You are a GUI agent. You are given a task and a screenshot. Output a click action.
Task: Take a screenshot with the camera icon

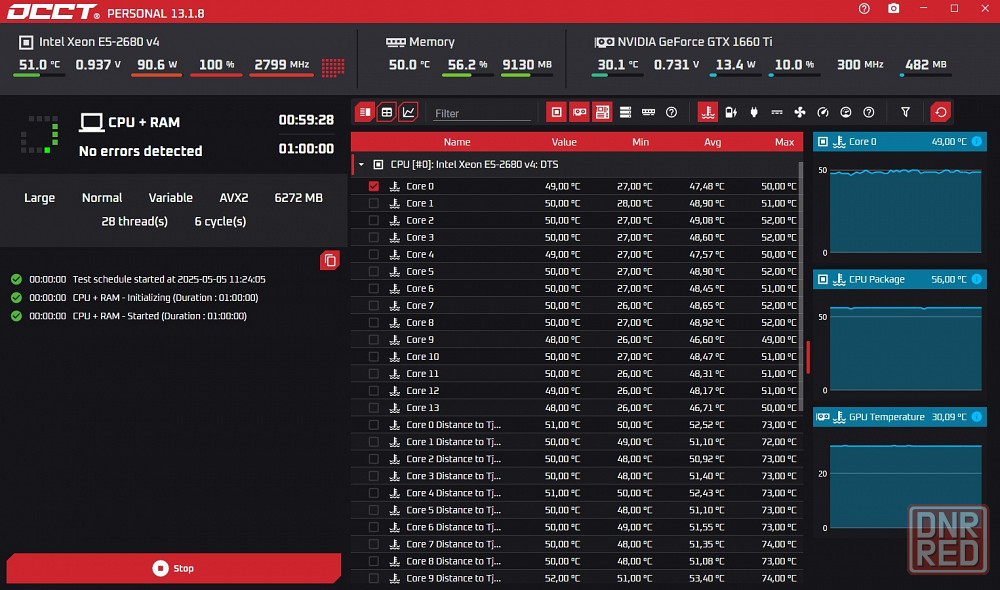click(x=893, y=9)
